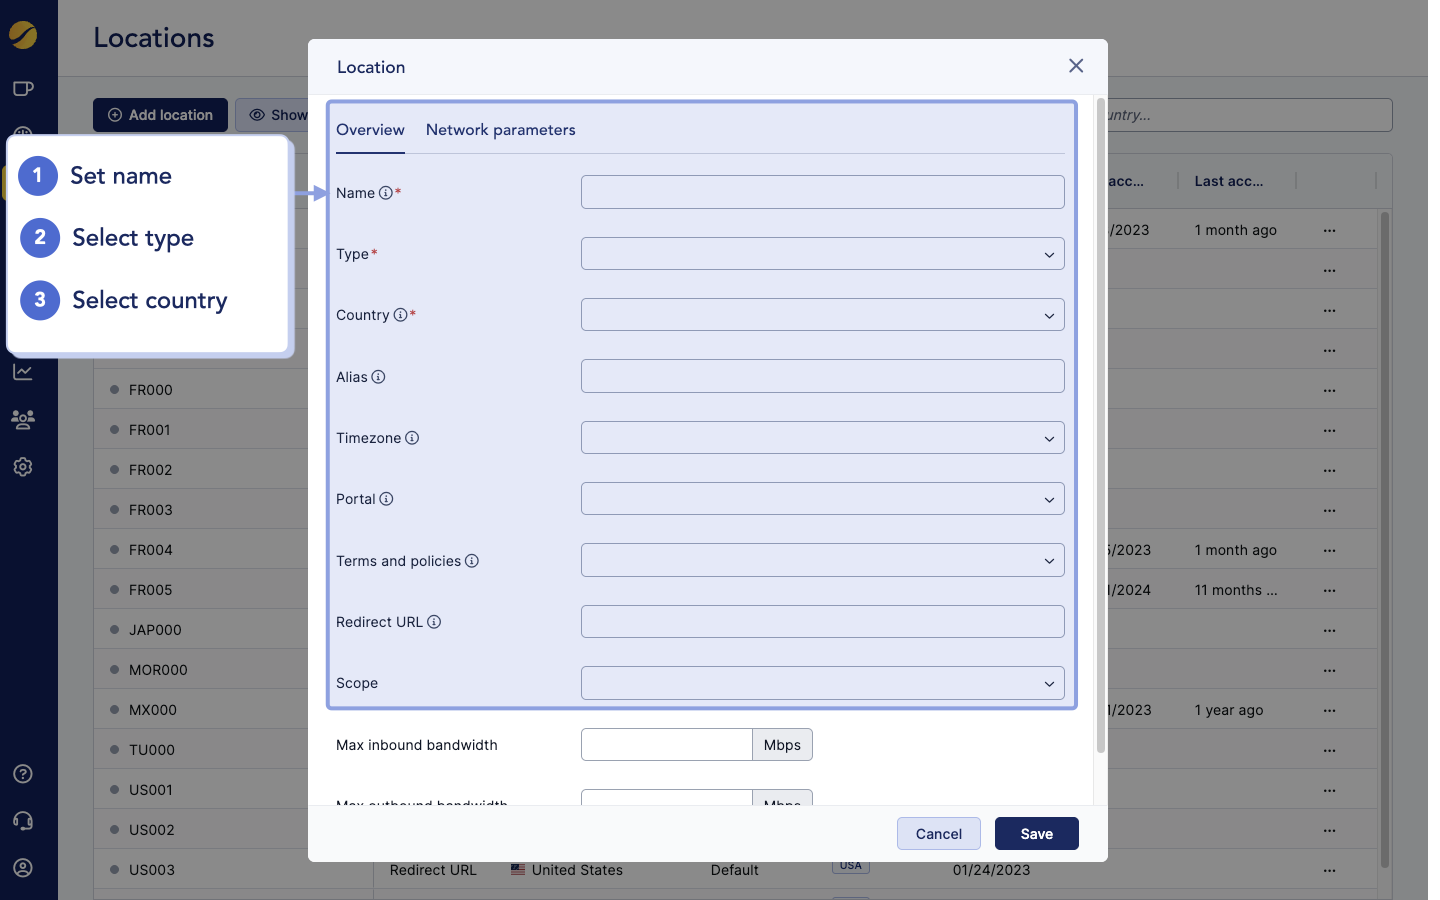1440x900 pixels.
Task: Click the Max inbound bandwidth input field
Action: pyautogui.click(x=666, y=744)
